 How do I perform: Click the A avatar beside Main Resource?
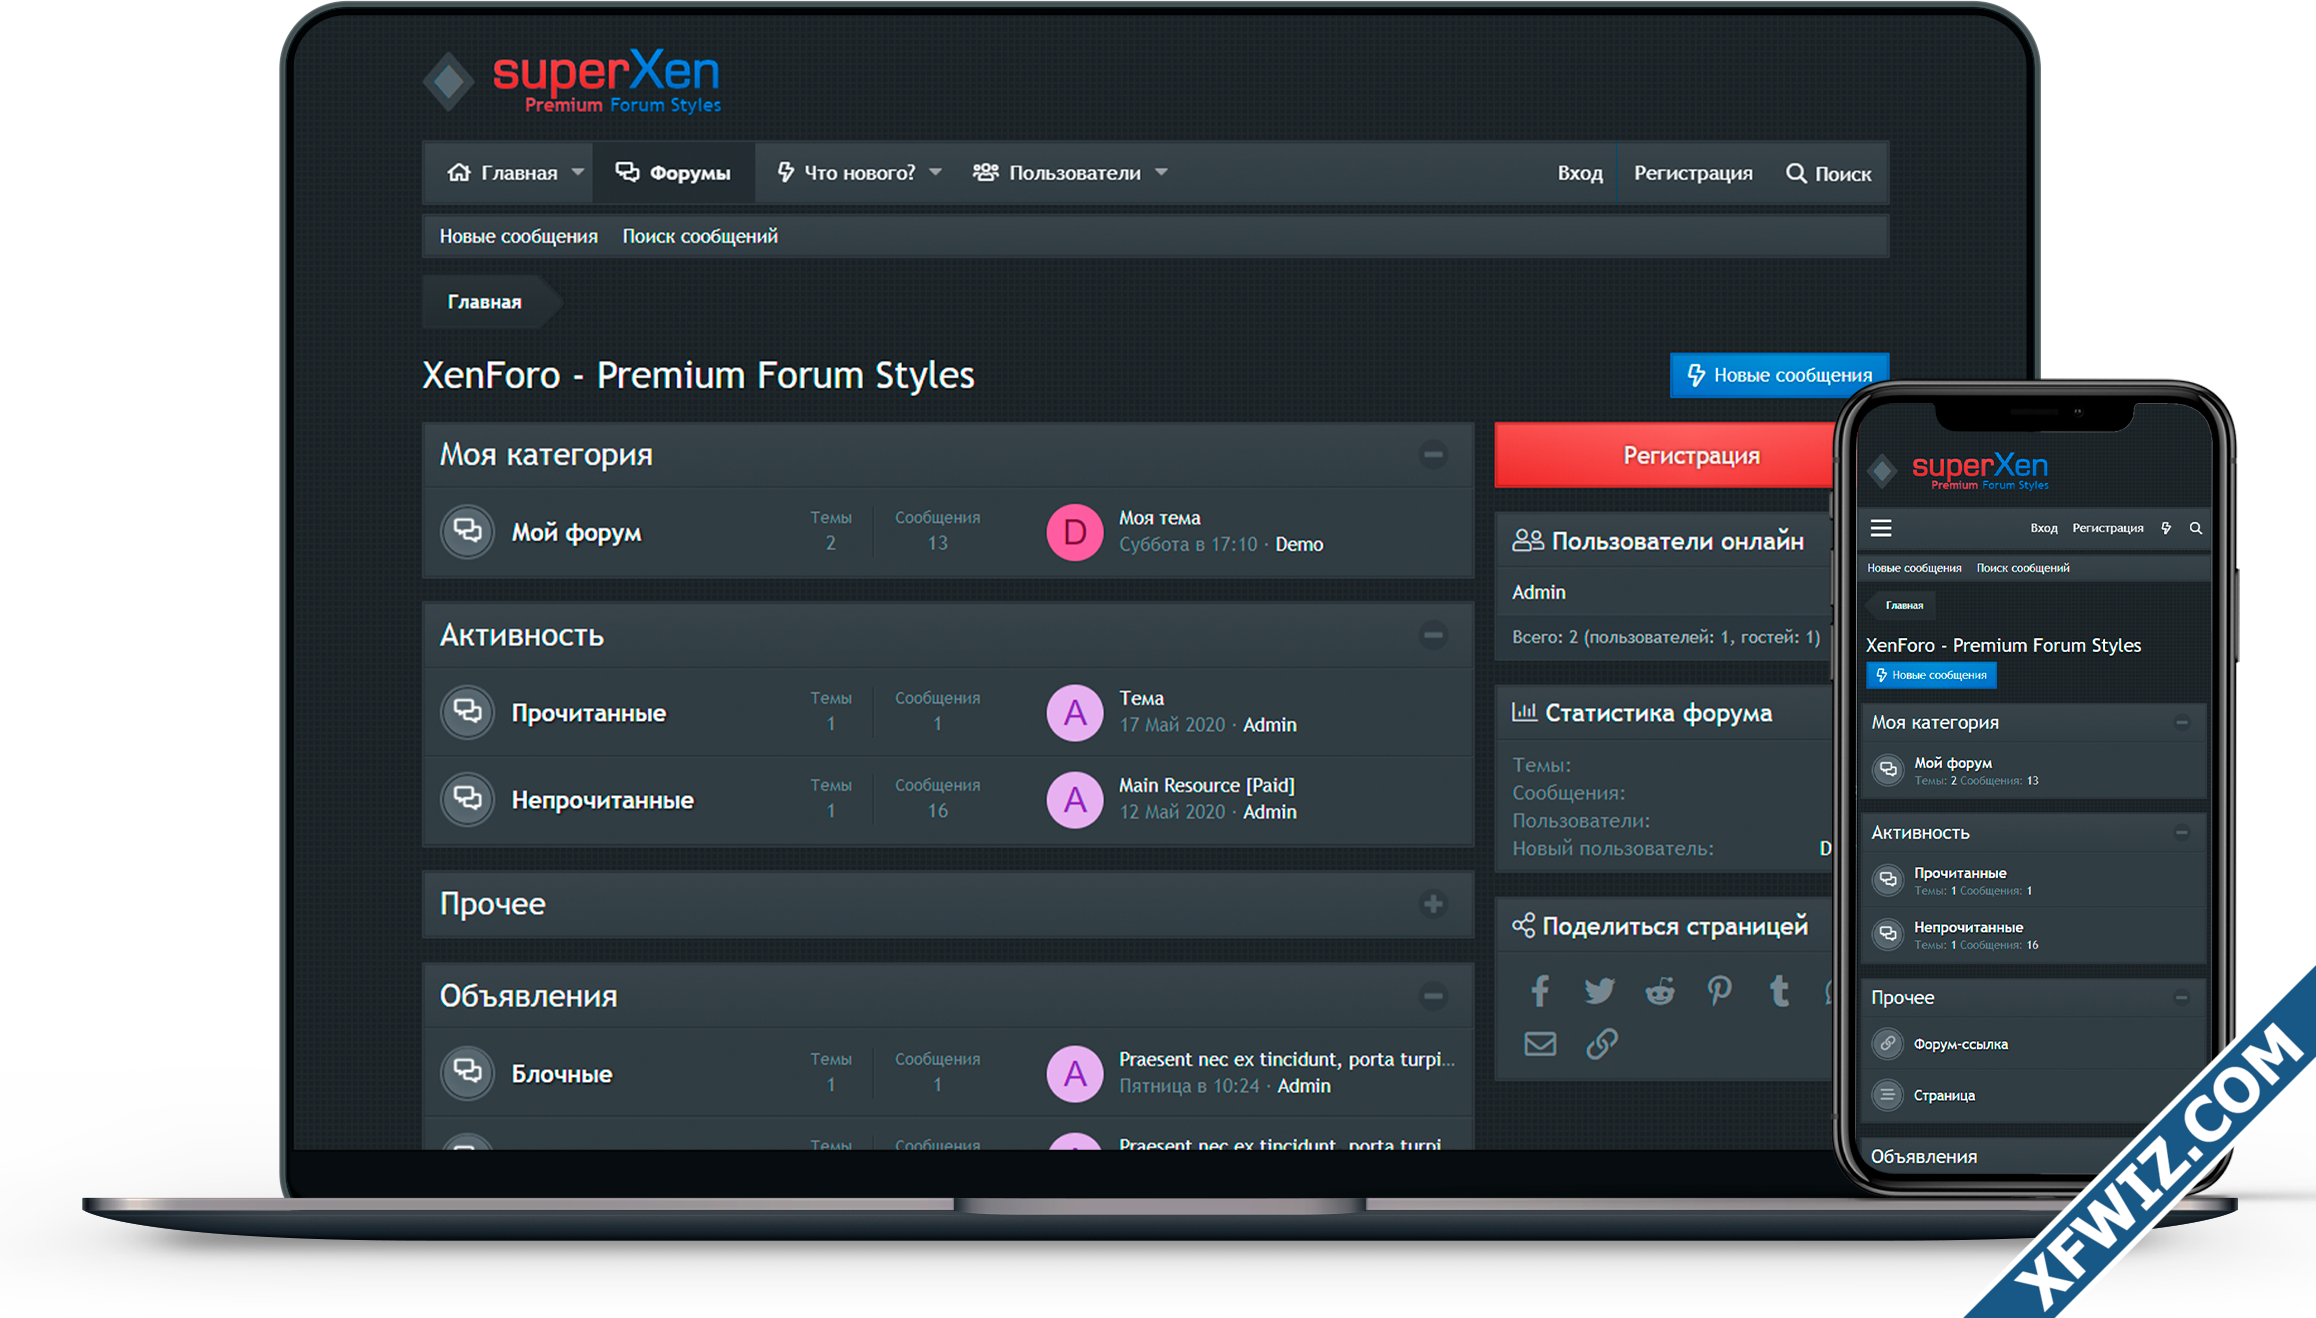(1074, 799)
